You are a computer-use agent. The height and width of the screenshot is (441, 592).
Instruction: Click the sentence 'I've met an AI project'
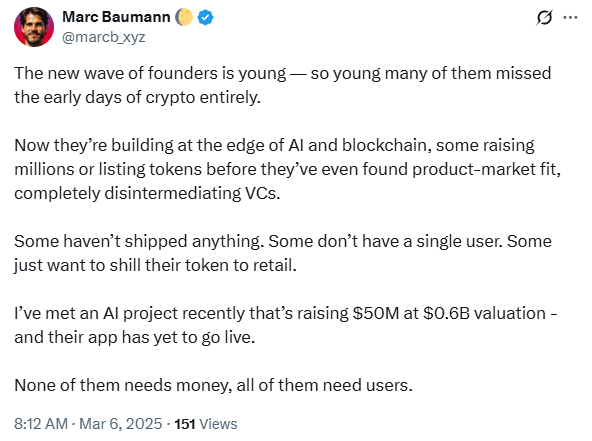tap(286, 325)
